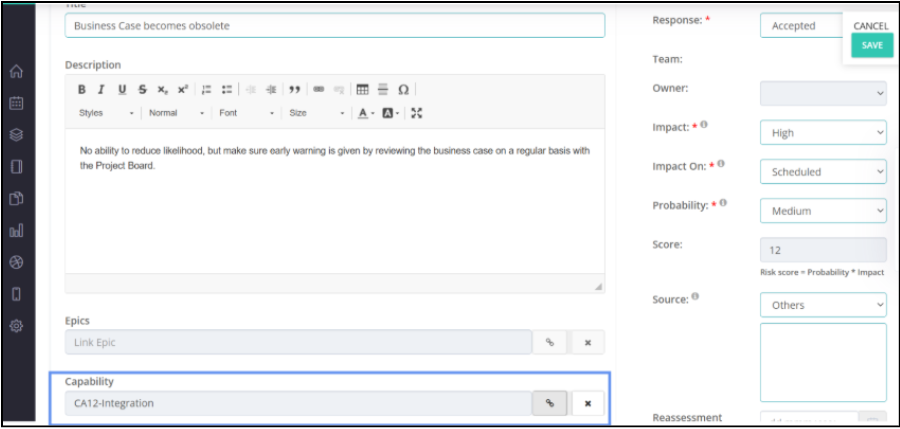This screenshot has height=429, width=900.
Task: Open the Owner dropdown
Action: tap(823, 93)
